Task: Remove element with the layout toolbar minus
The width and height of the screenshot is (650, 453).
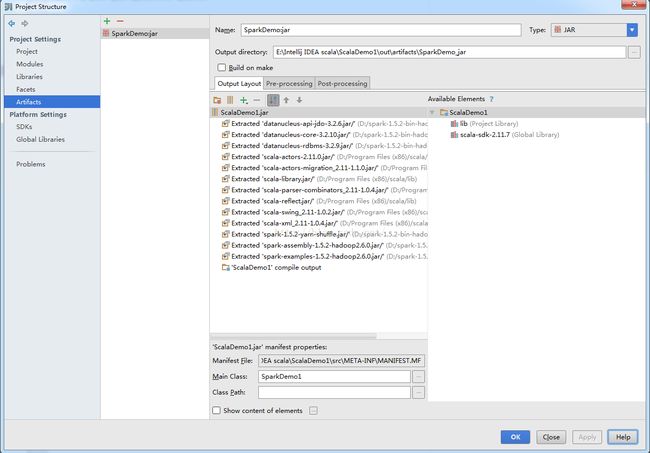Action: pyautogui.click(x=257, y=100)
